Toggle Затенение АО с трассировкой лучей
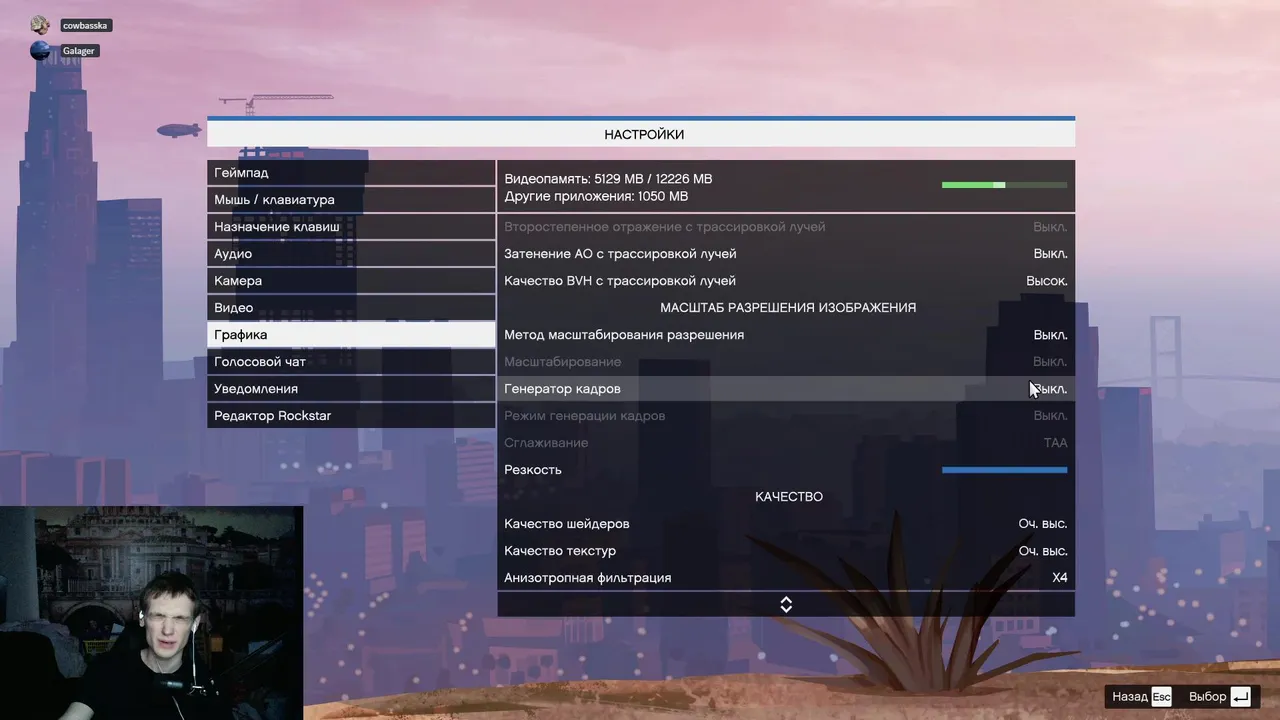 click(x=786, y=254)
